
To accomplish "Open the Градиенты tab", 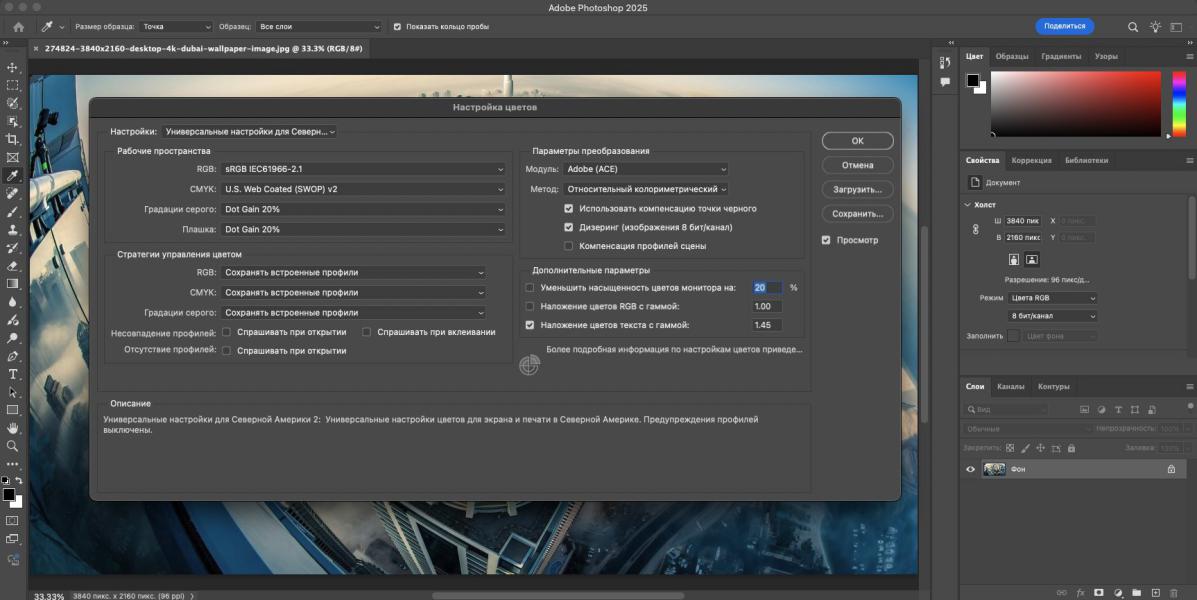I will click(x=1060, y=57).
